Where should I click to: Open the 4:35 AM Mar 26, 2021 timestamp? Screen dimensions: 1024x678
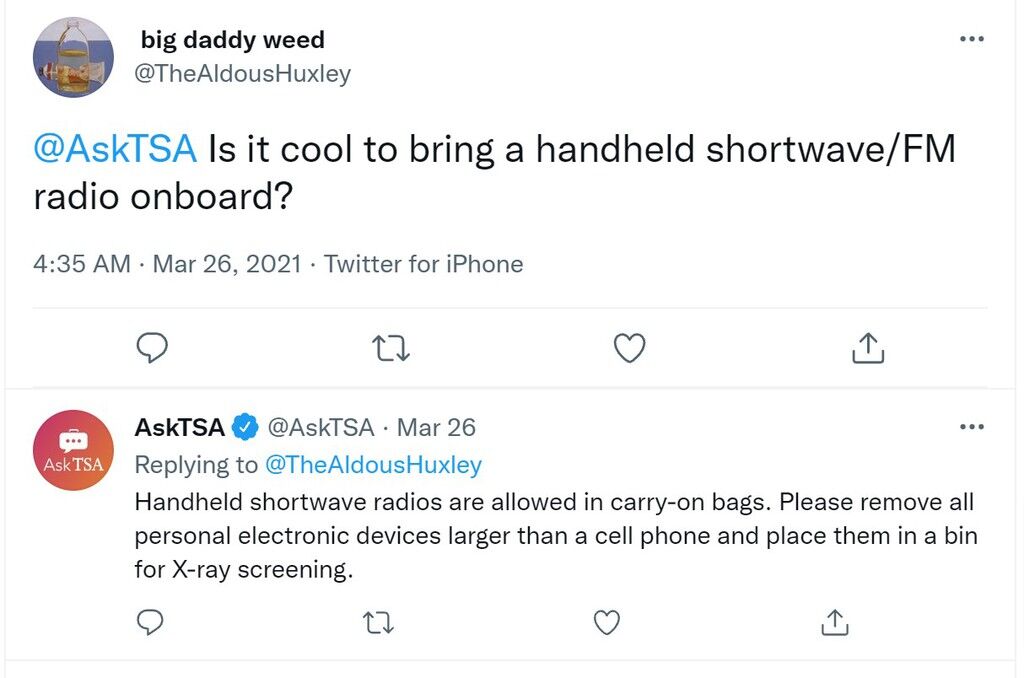coord(167,264)
